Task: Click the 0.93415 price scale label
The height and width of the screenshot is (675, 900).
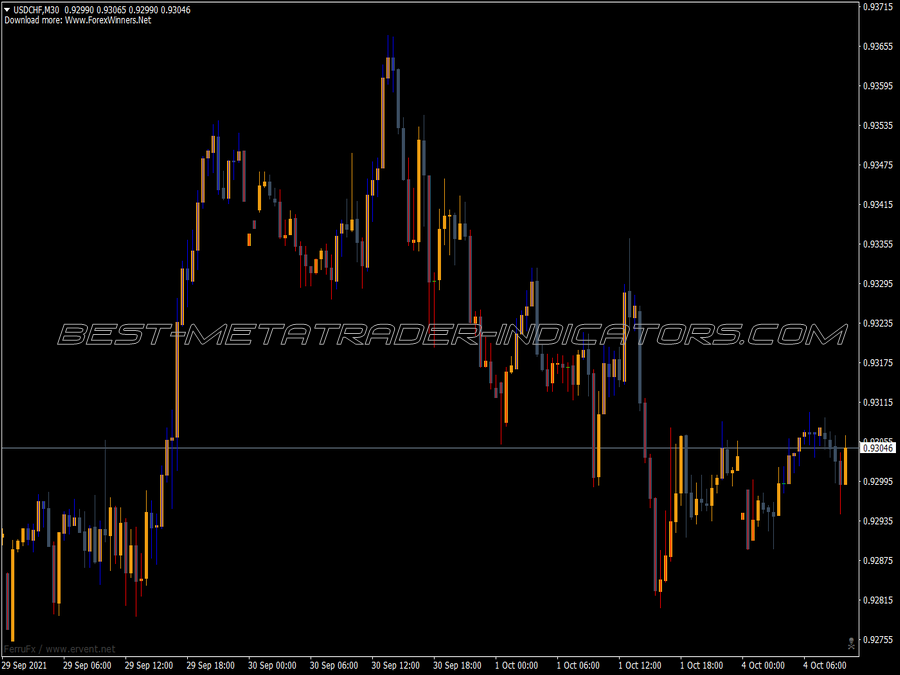Action: click(878, 205)
